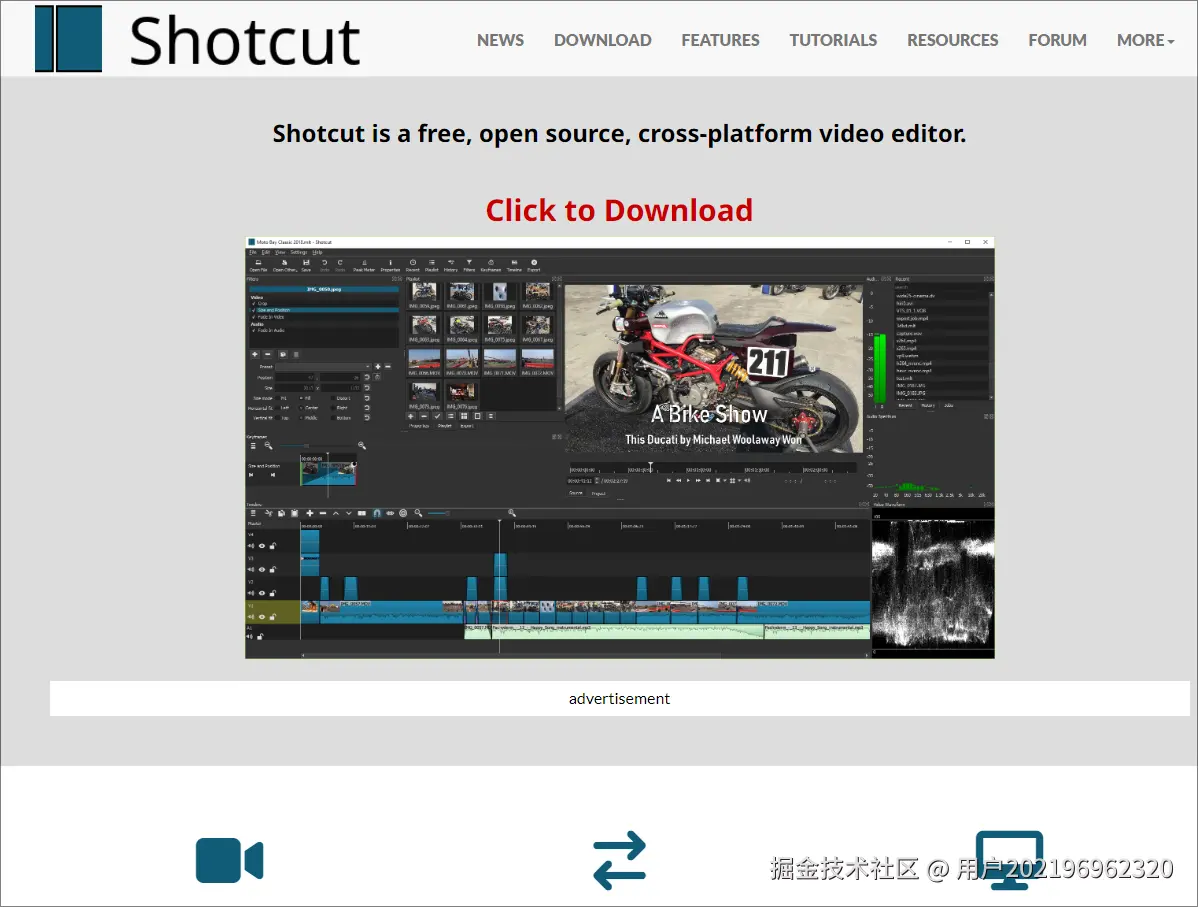Open the TUTORIALS page
Viewport: 1198px width, 907px height.
tap(833, 40)
